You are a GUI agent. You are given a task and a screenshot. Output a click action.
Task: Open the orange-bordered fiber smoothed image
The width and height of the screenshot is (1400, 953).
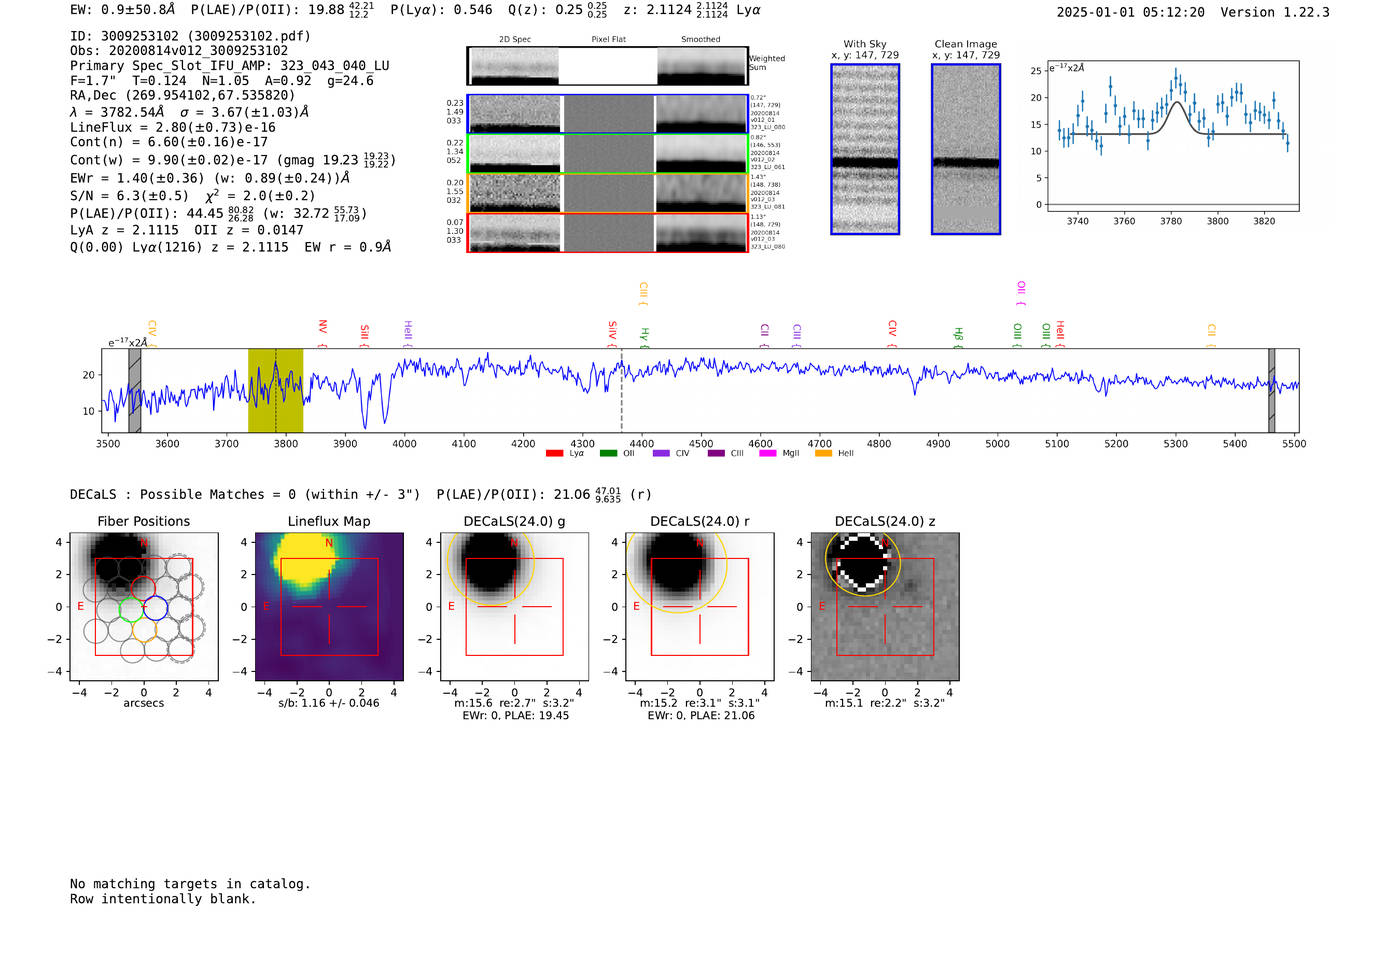(701, 193)
